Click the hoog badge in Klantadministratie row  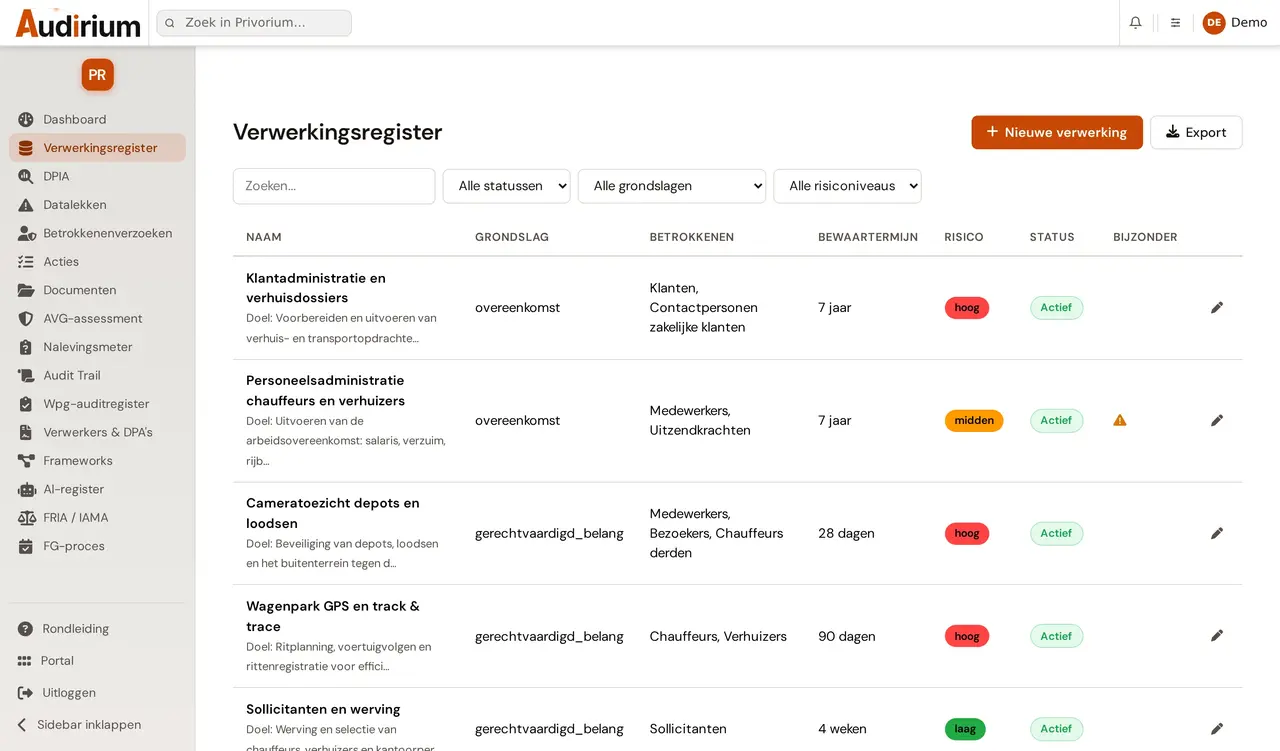pyautogui.click(x=967, y=308)
